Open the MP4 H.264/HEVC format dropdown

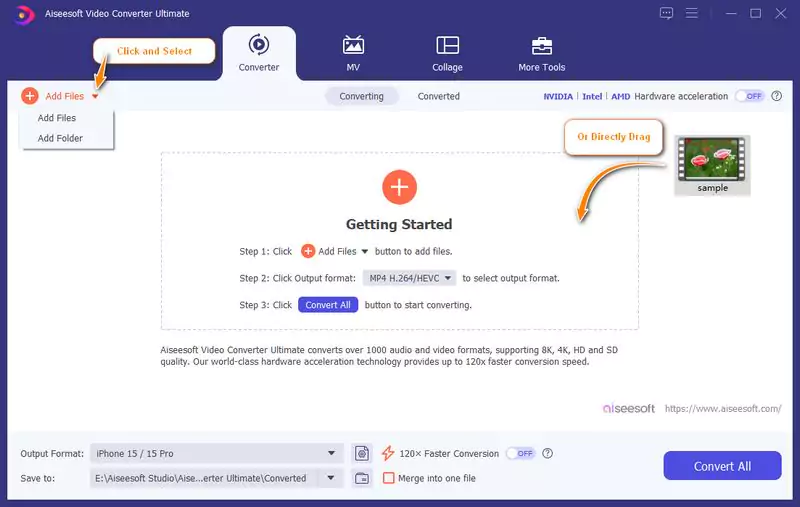409,278
